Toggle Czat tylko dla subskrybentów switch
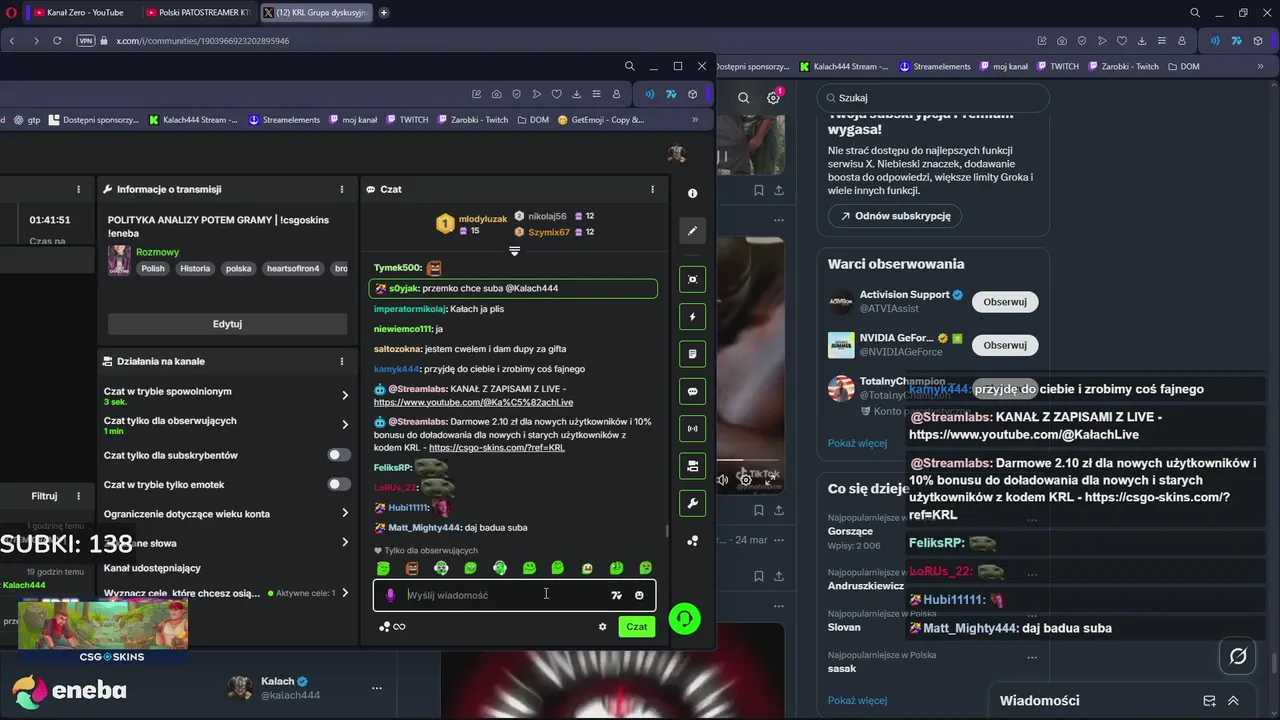The height and width of the screenshot is (720, 1280). (340, 455)
